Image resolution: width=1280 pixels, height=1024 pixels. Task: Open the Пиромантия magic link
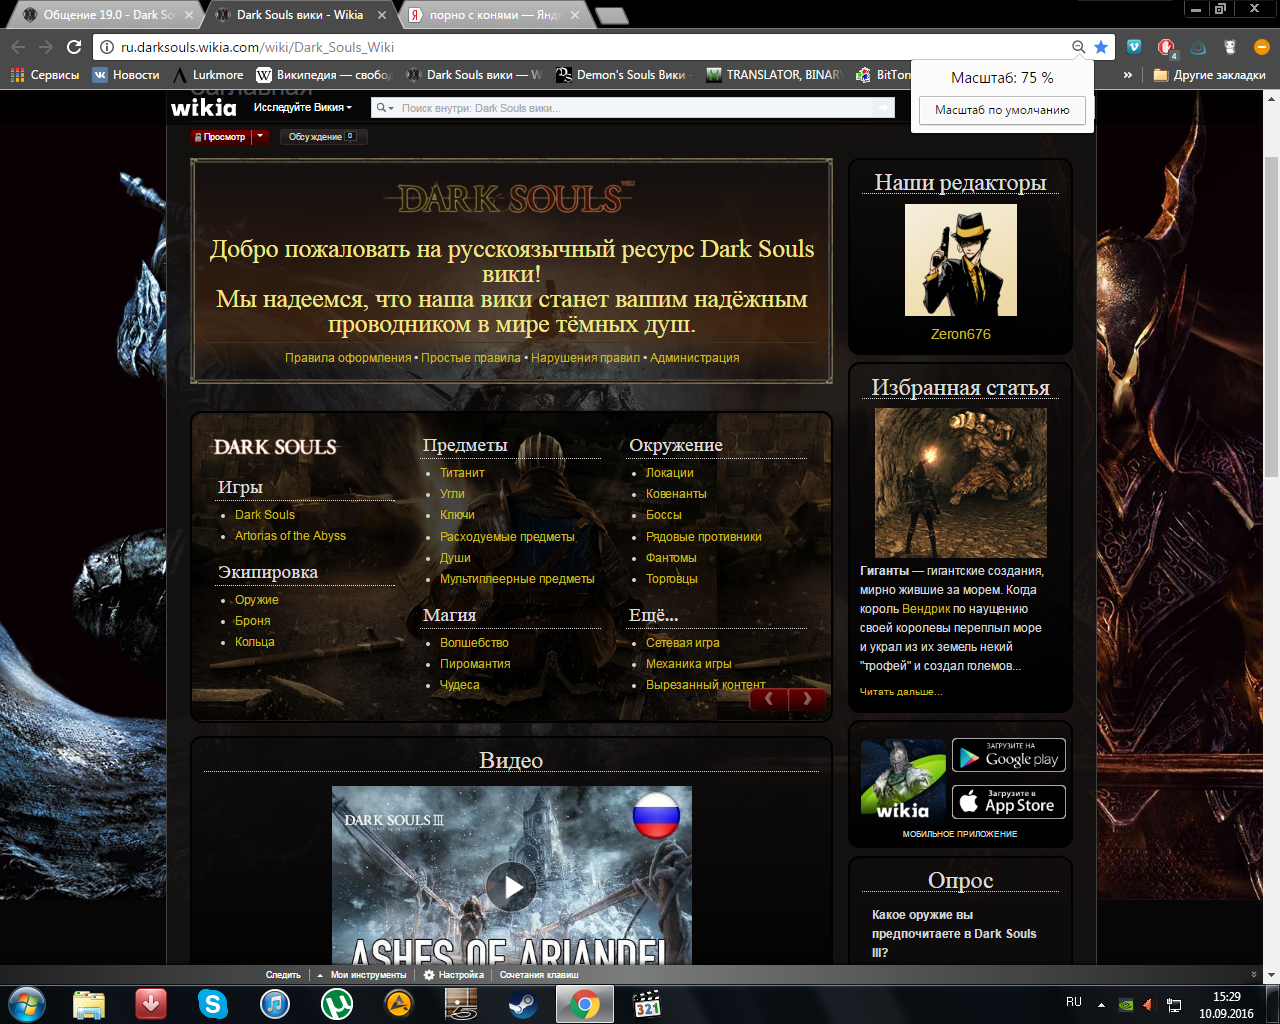click(x=475, y=664)
